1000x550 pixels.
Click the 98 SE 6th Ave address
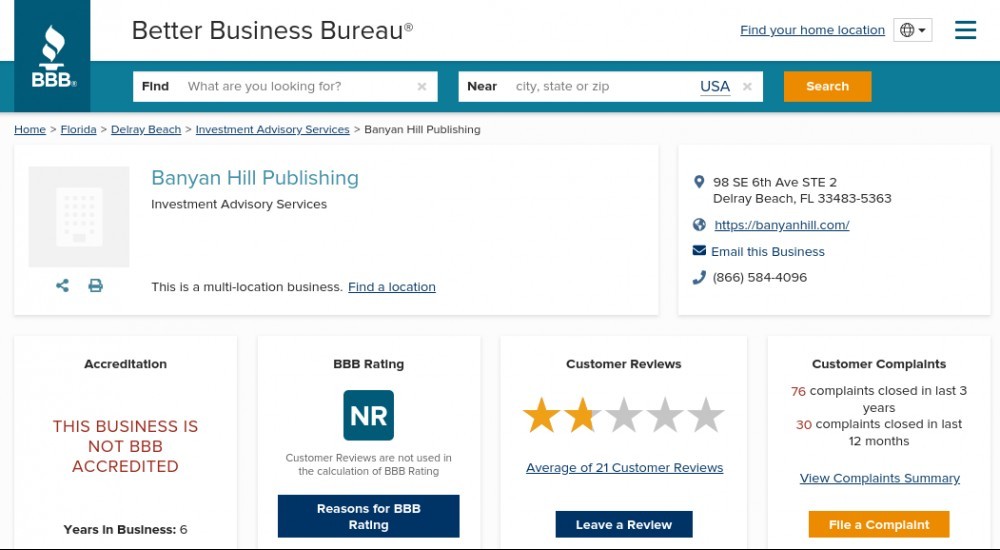click(x=802, y=190)
